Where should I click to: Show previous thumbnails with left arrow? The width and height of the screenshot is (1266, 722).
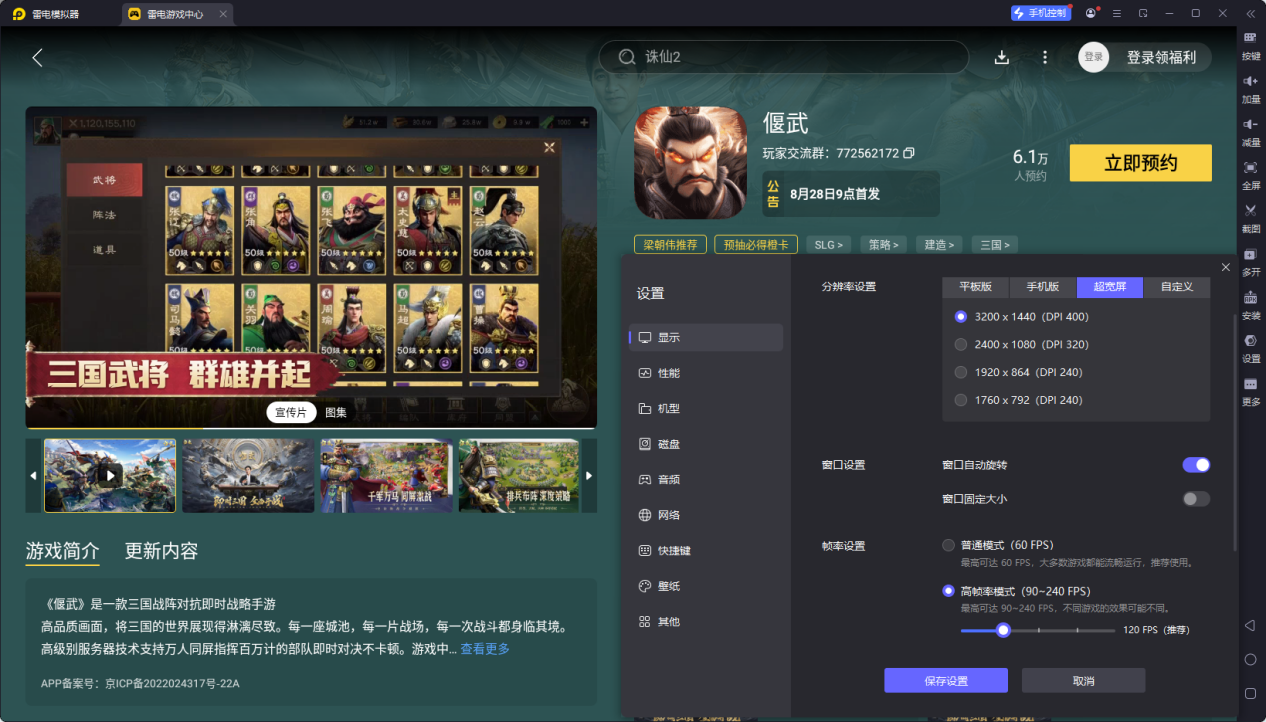[33, 476]
